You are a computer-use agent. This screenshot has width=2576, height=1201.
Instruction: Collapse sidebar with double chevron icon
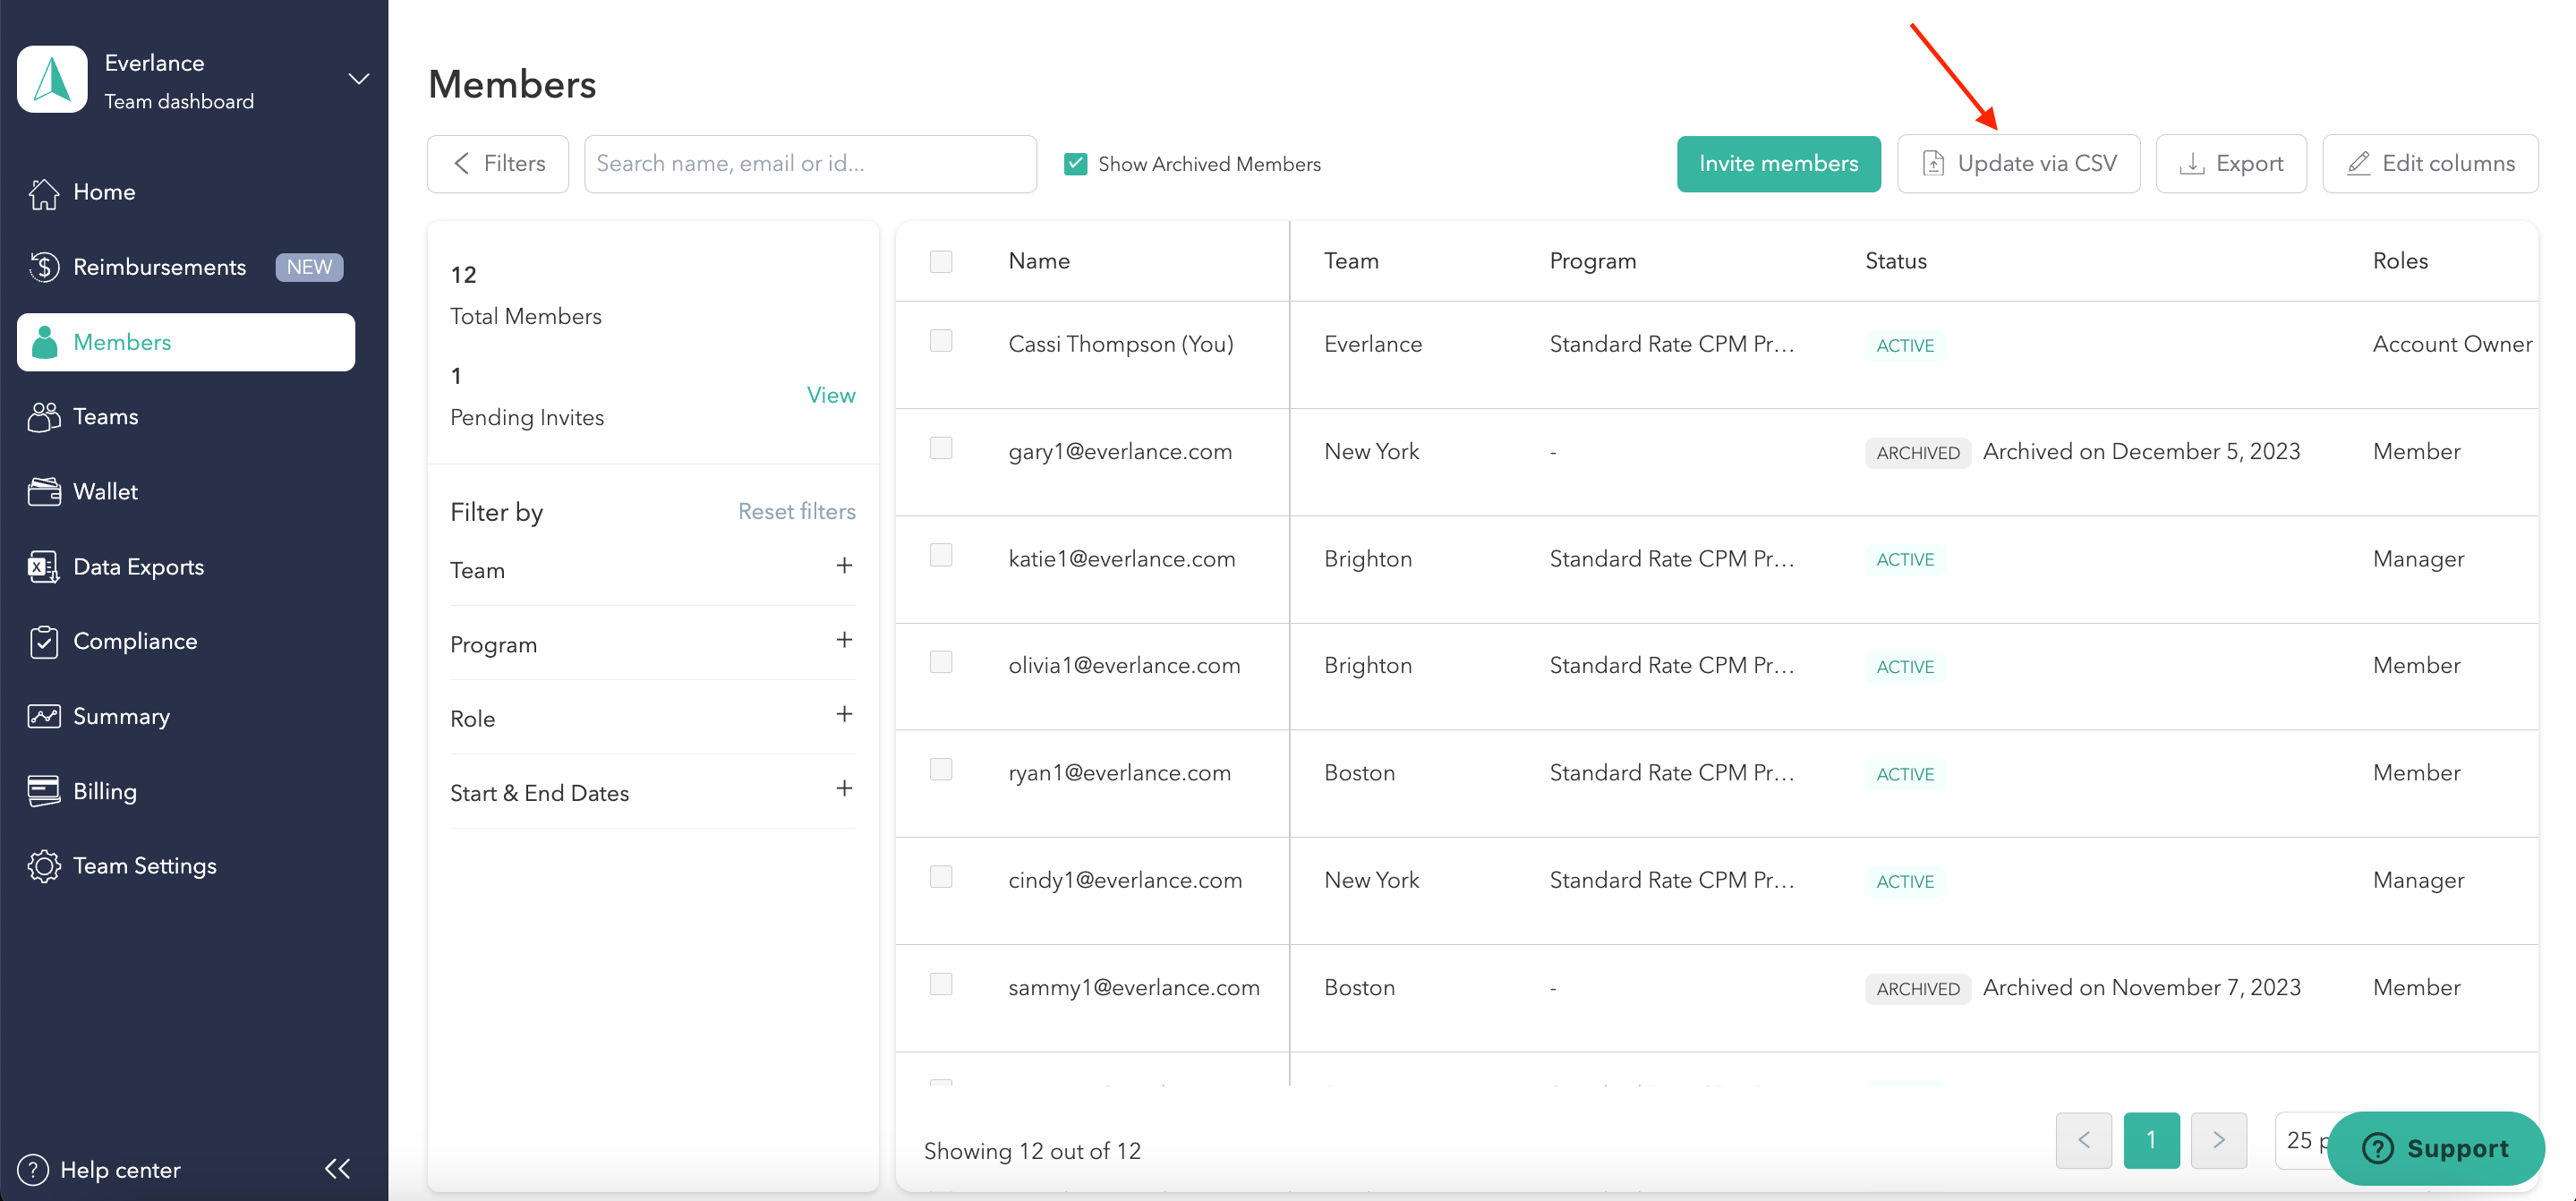(x=337, y=1168)
